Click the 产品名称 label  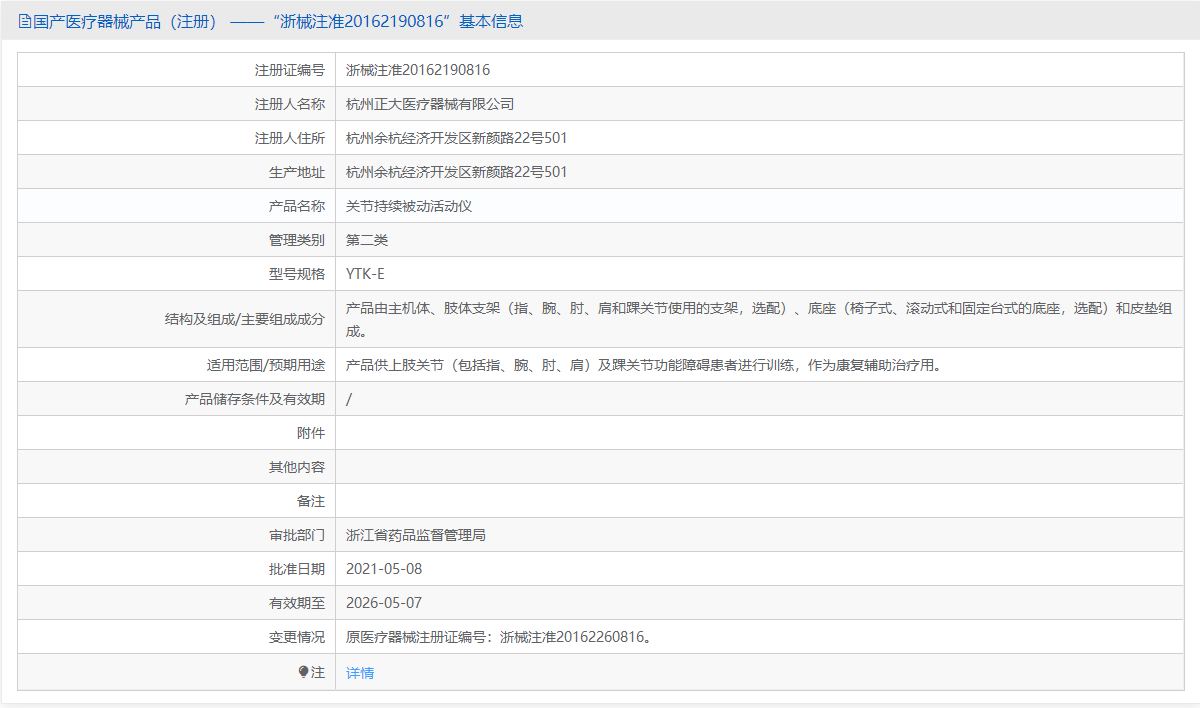click(x=297, y=206)
